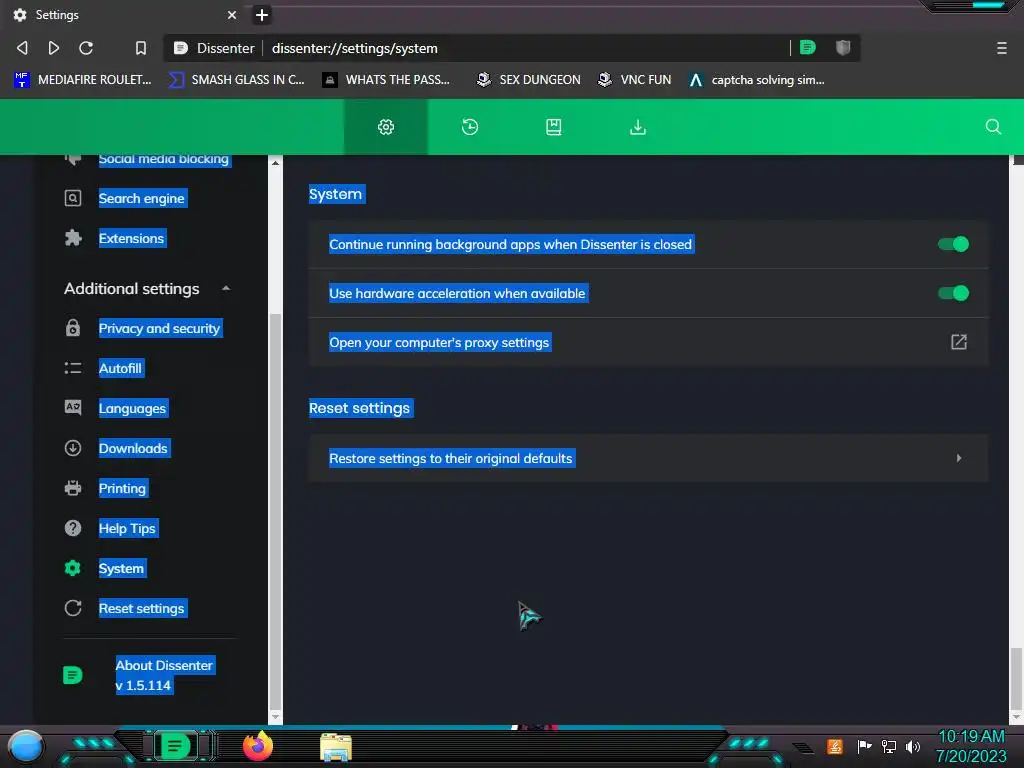Click the sidebar scrollbar down arrow

click(276, 717)
